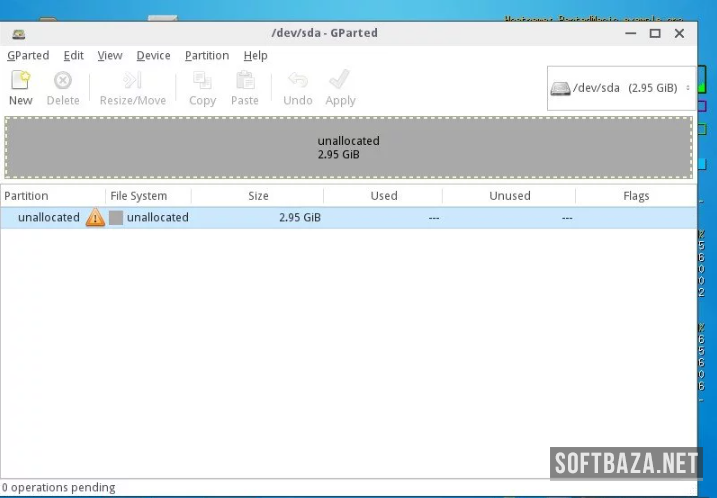
Task: Select the unallocated 2.95 GiB disk graphic
Action: (x=348, y=147)
